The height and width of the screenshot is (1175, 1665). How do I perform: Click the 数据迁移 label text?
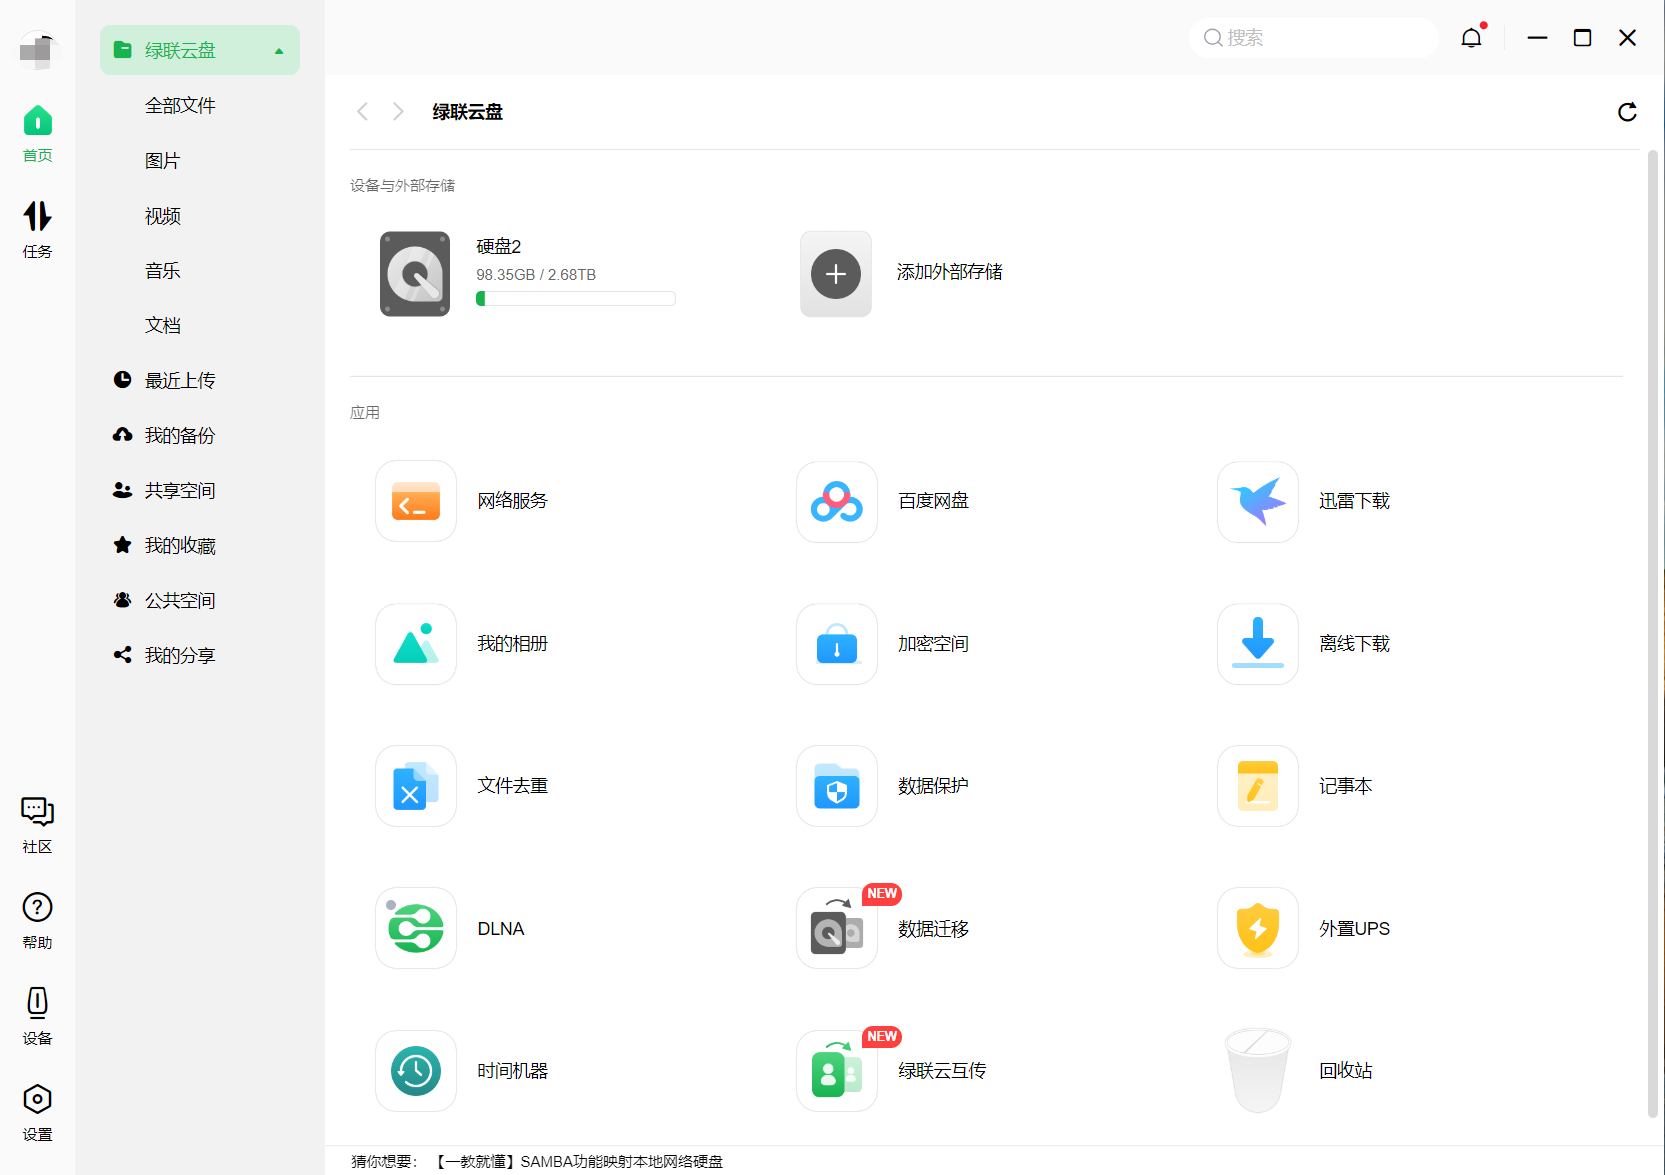point(933,929)
